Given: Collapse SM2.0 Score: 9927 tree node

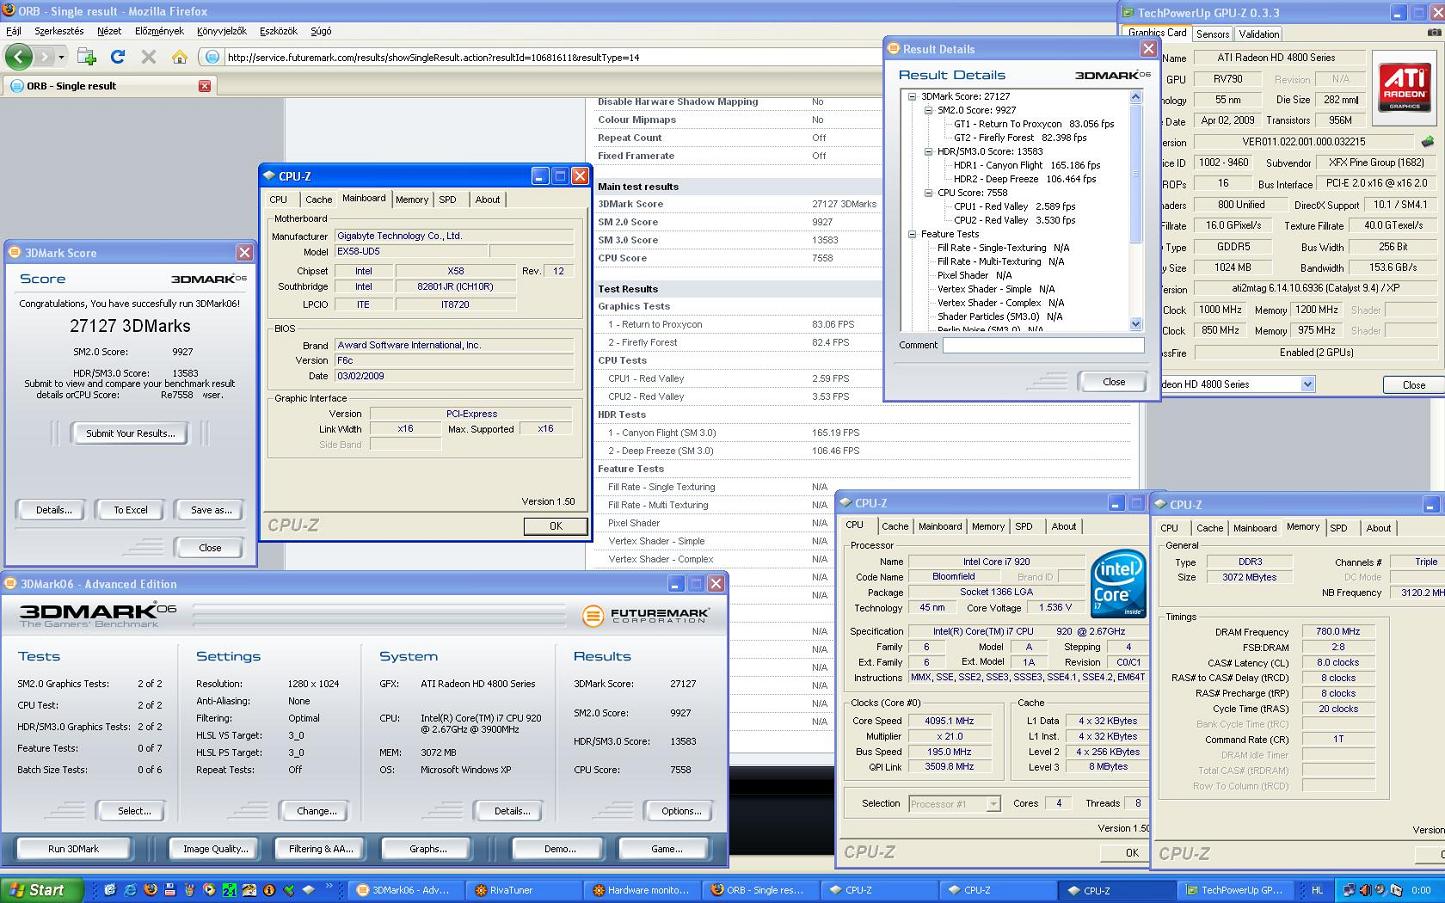Looking at the screenshot, I should pos(928,111).
